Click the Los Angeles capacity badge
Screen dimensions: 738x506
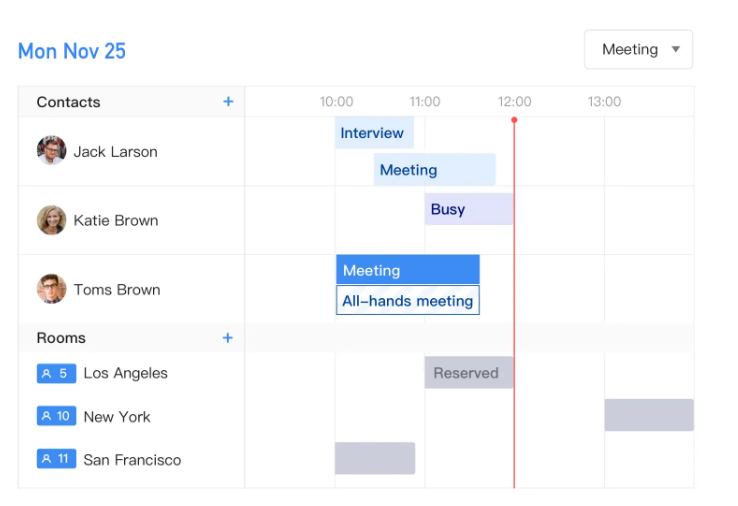tap(57, 373)
